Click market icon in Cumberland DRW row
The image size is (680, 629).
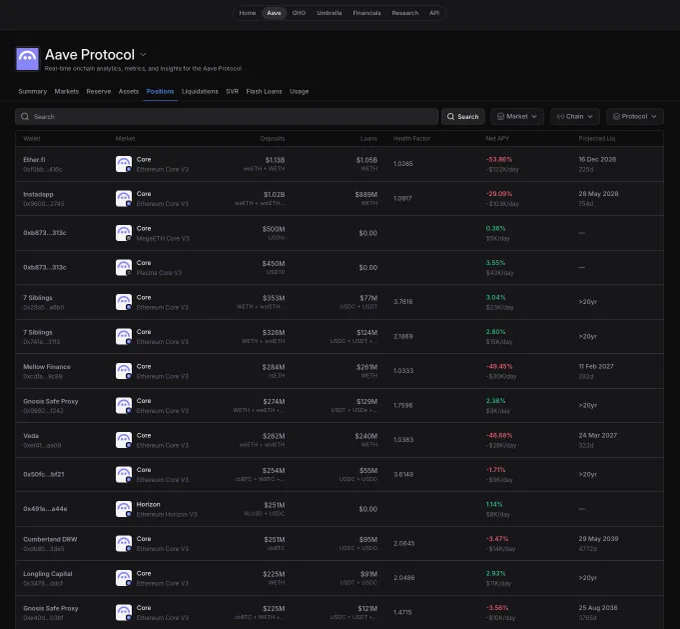click(124, 543)
